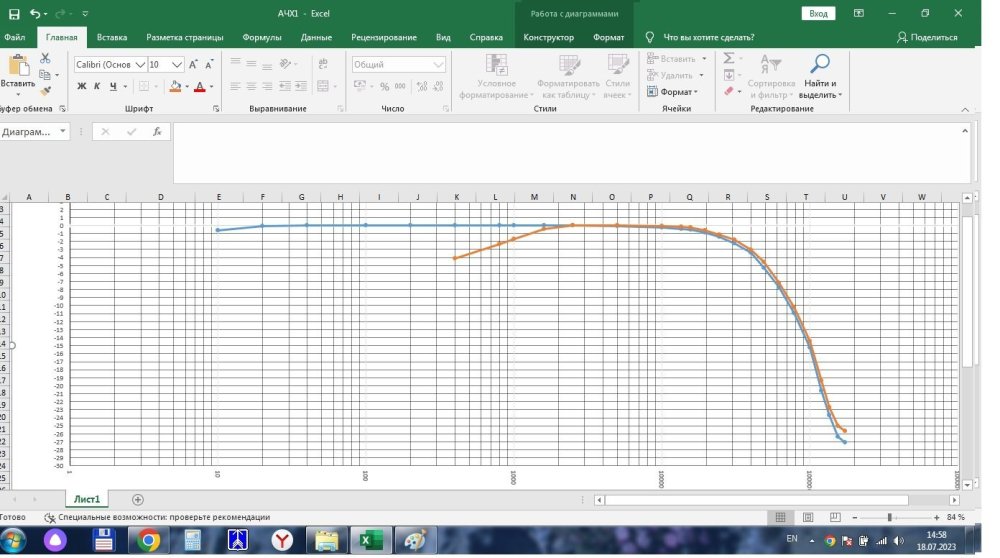The image size is (1000, 558).
Task: Open Google Chrome from the taskbar
Action: [148, 541]
